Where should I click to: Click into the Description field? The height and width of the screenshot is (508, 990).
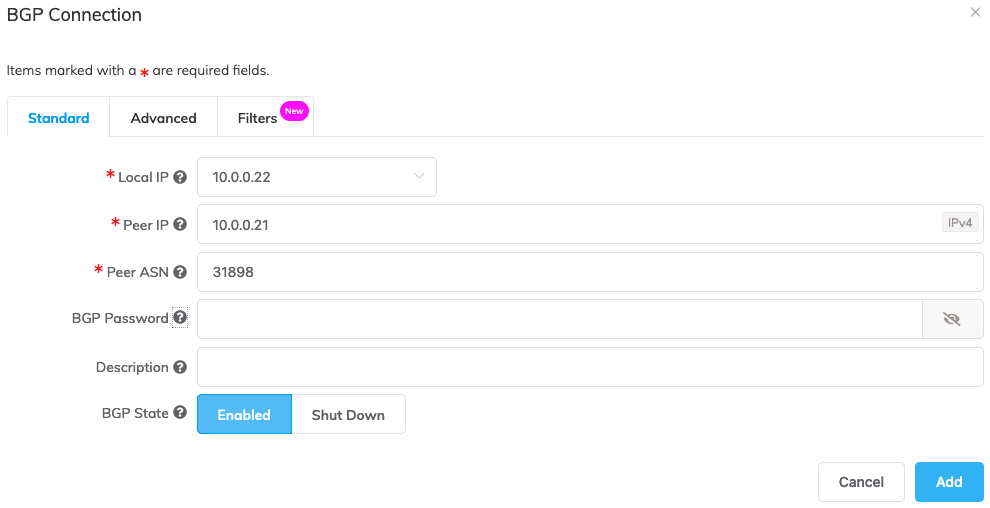coord(590,367)
